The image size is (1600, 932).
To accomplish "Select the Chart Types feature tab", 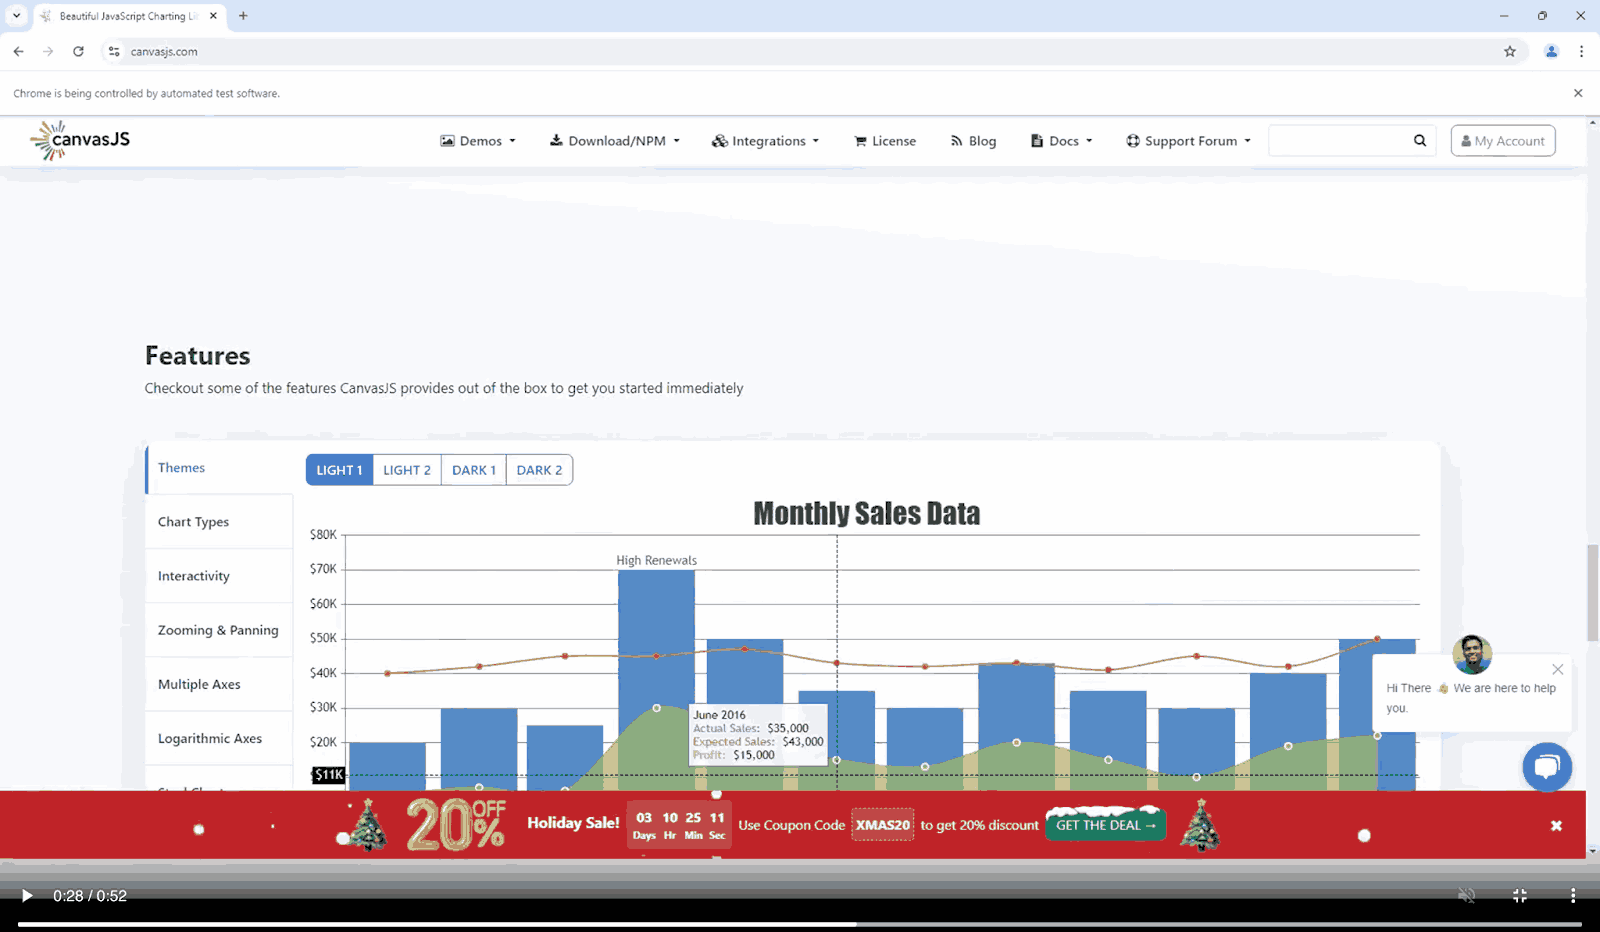I will pos(194,522).
